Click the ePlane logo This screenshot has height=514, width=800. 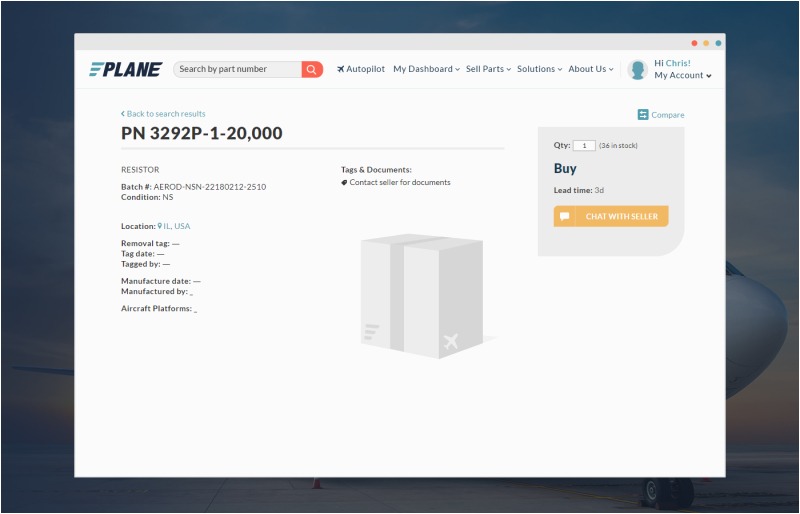point(125,69)
